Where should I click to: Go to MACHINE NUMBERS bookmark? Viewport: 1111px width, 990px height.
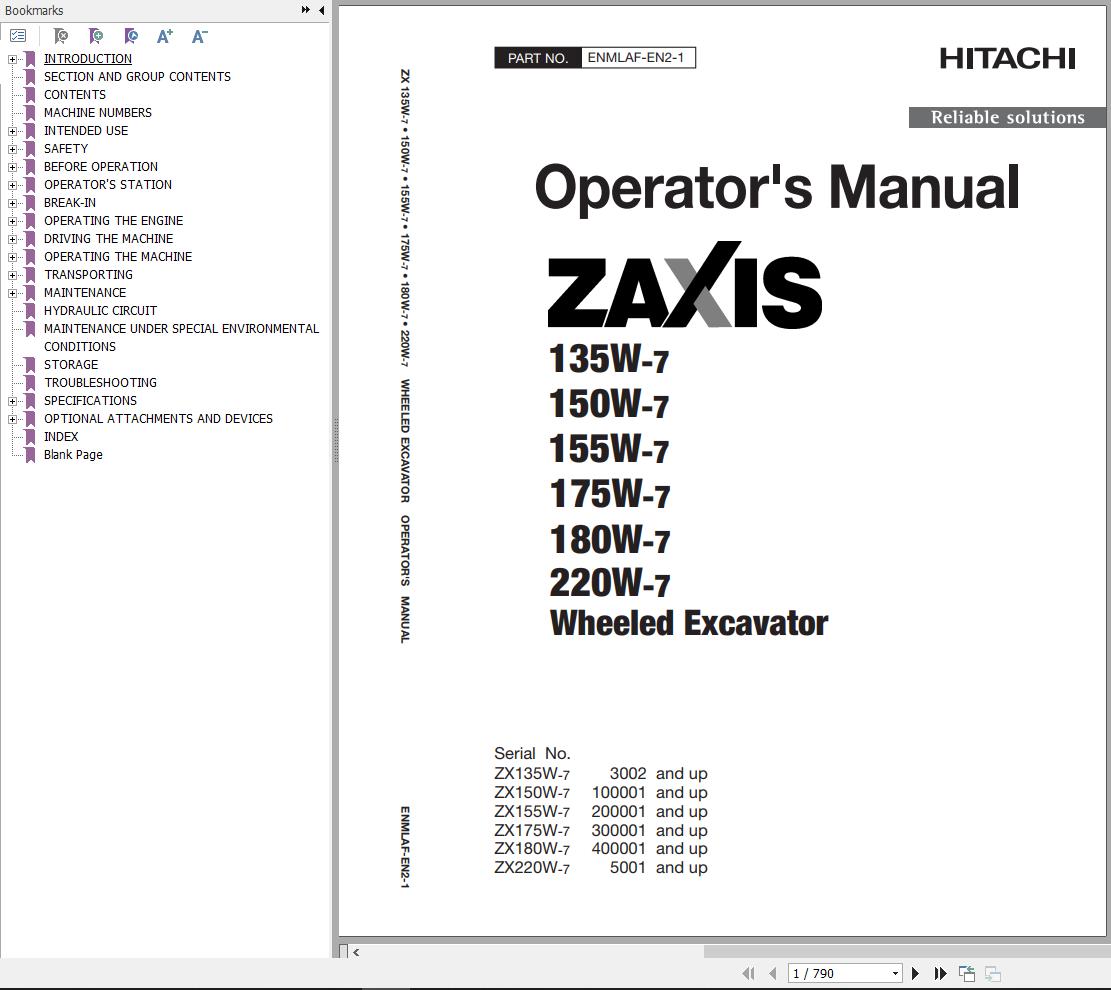tap(98, 113)
